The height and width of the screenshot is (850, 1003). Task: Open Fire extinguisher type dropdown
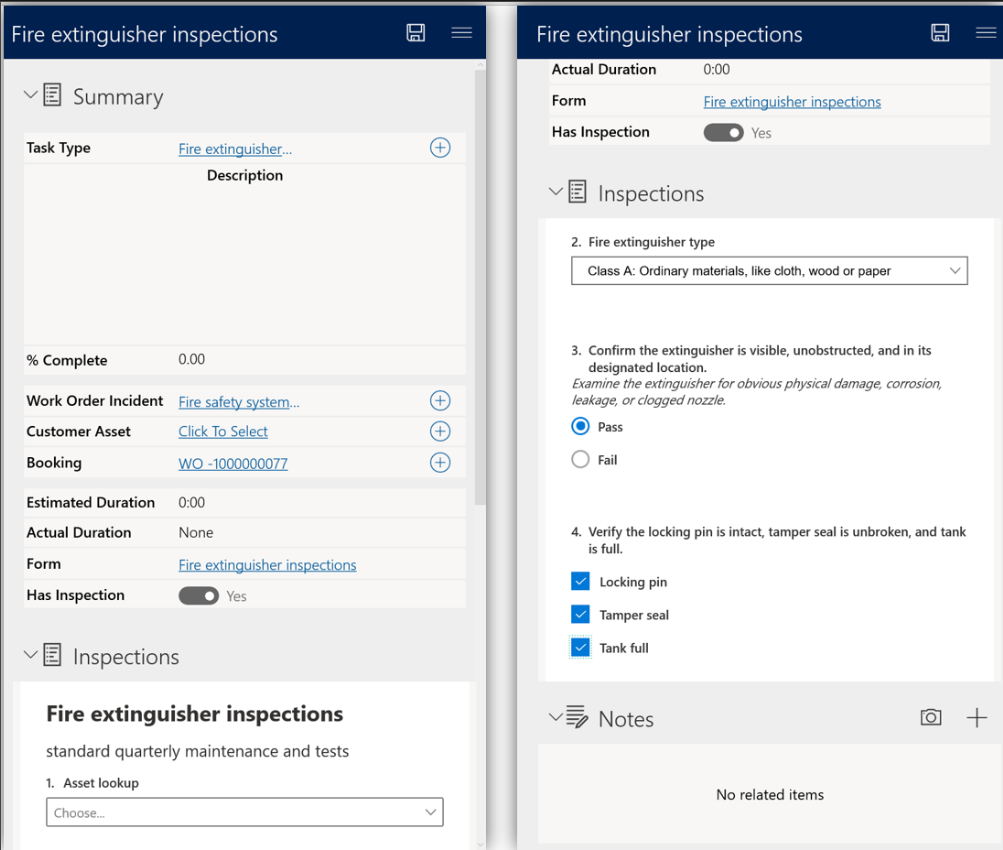pyautogui.click(x=769, y=271)
